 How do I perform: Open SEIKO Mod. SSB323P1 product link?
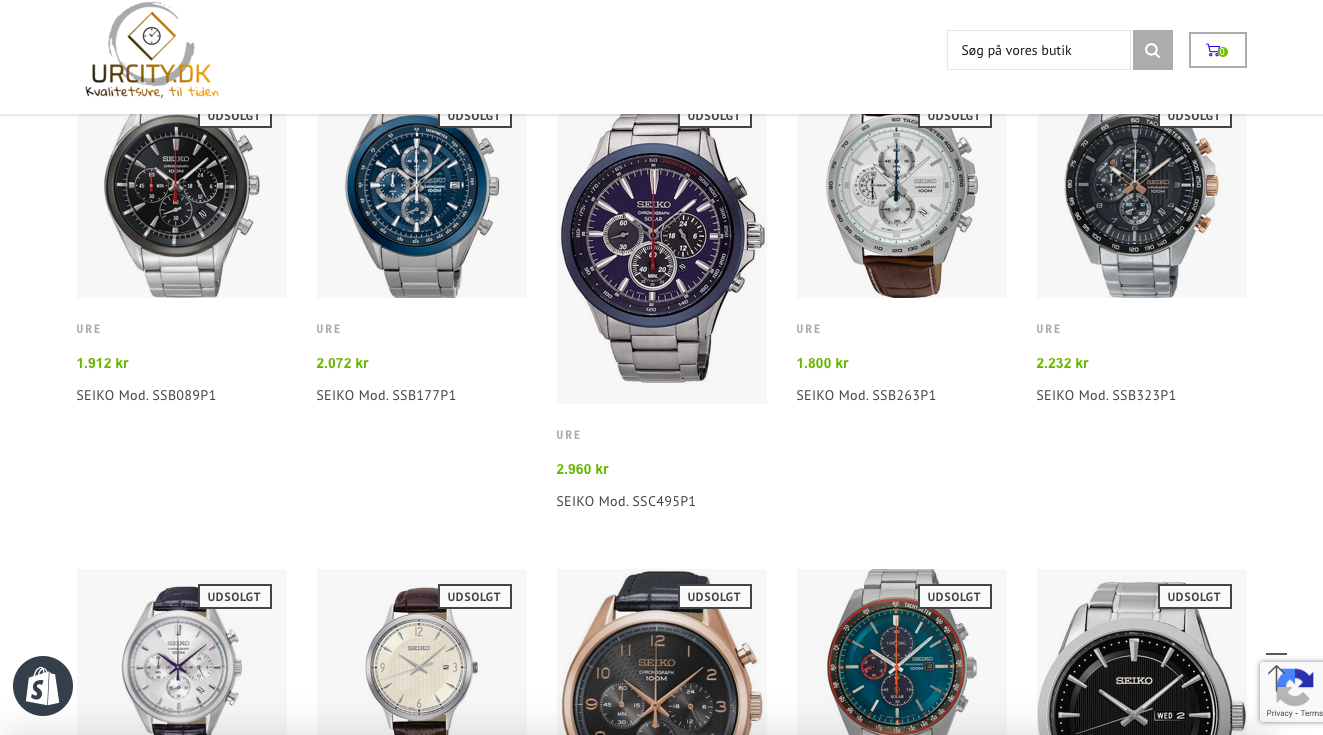click(x=1106, y=395)
